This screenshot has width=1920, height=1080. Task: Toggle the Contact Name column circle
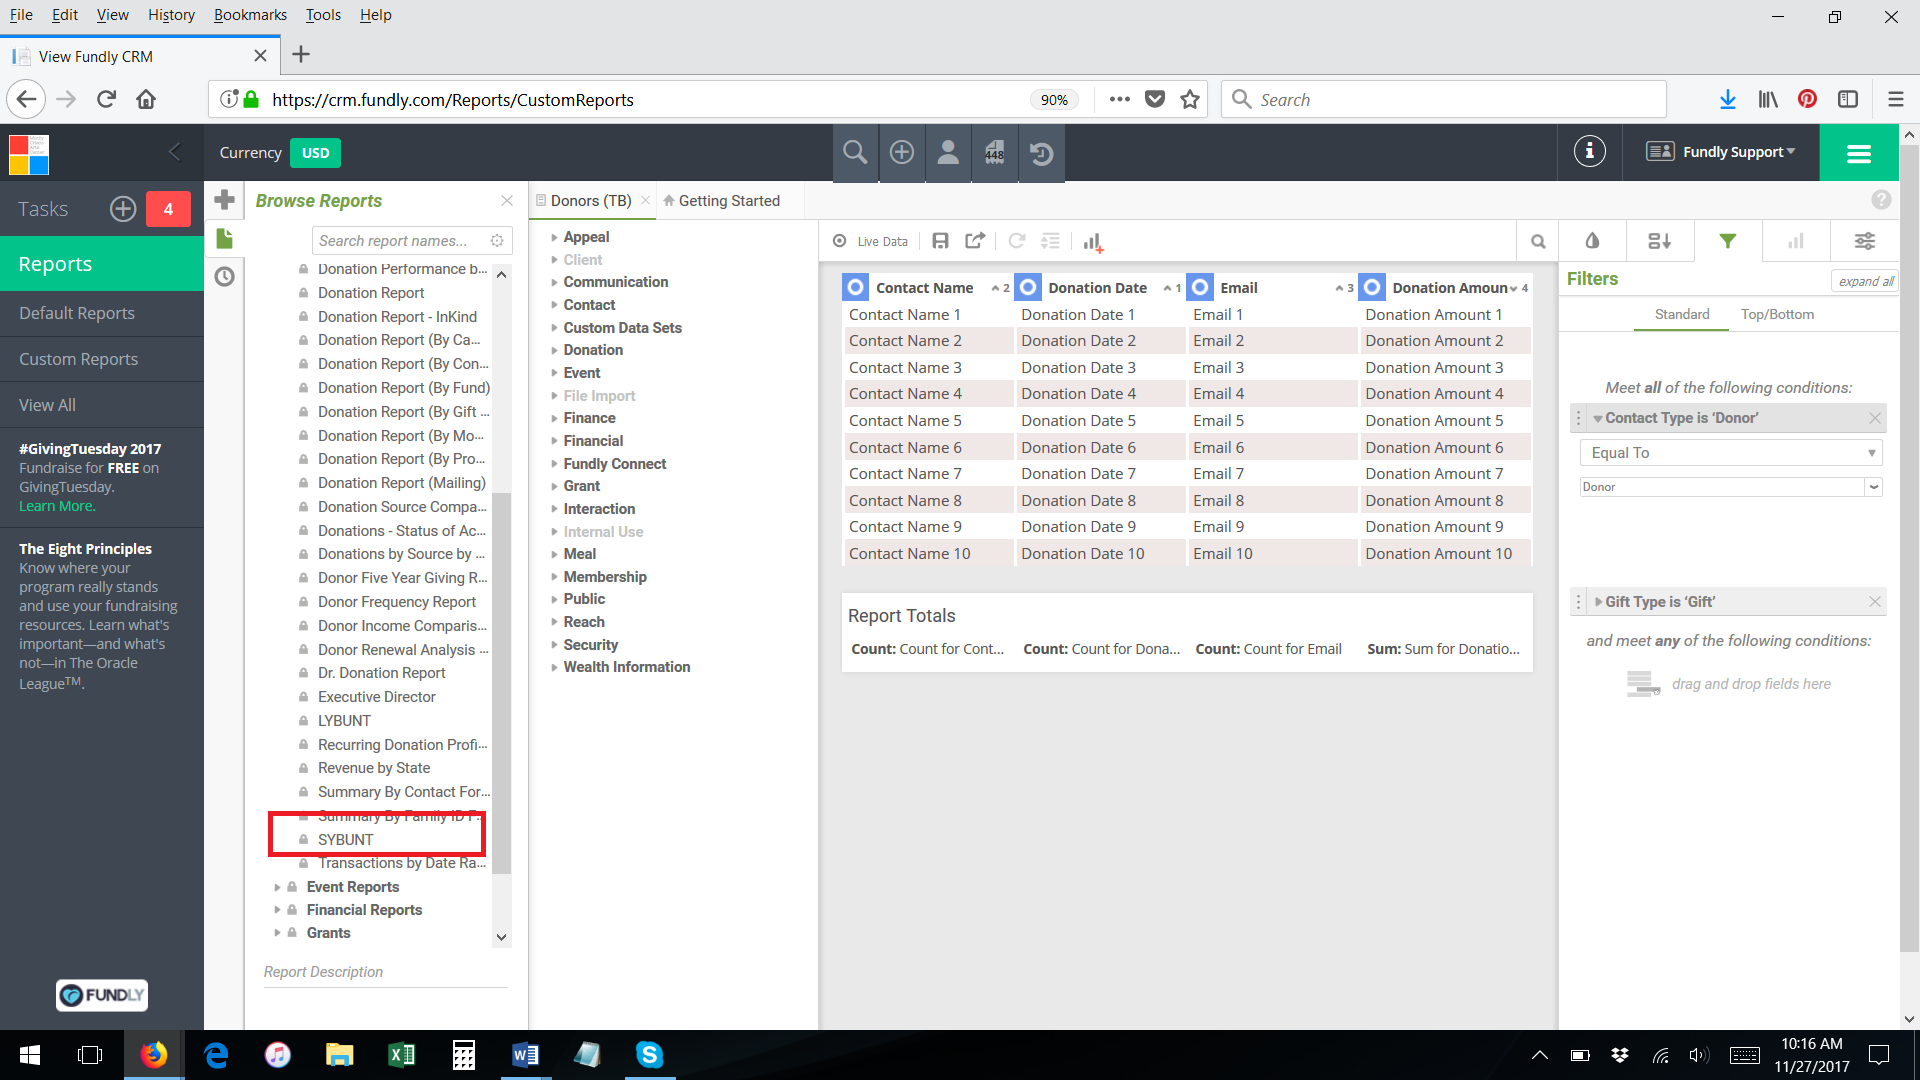coord(856,288)
